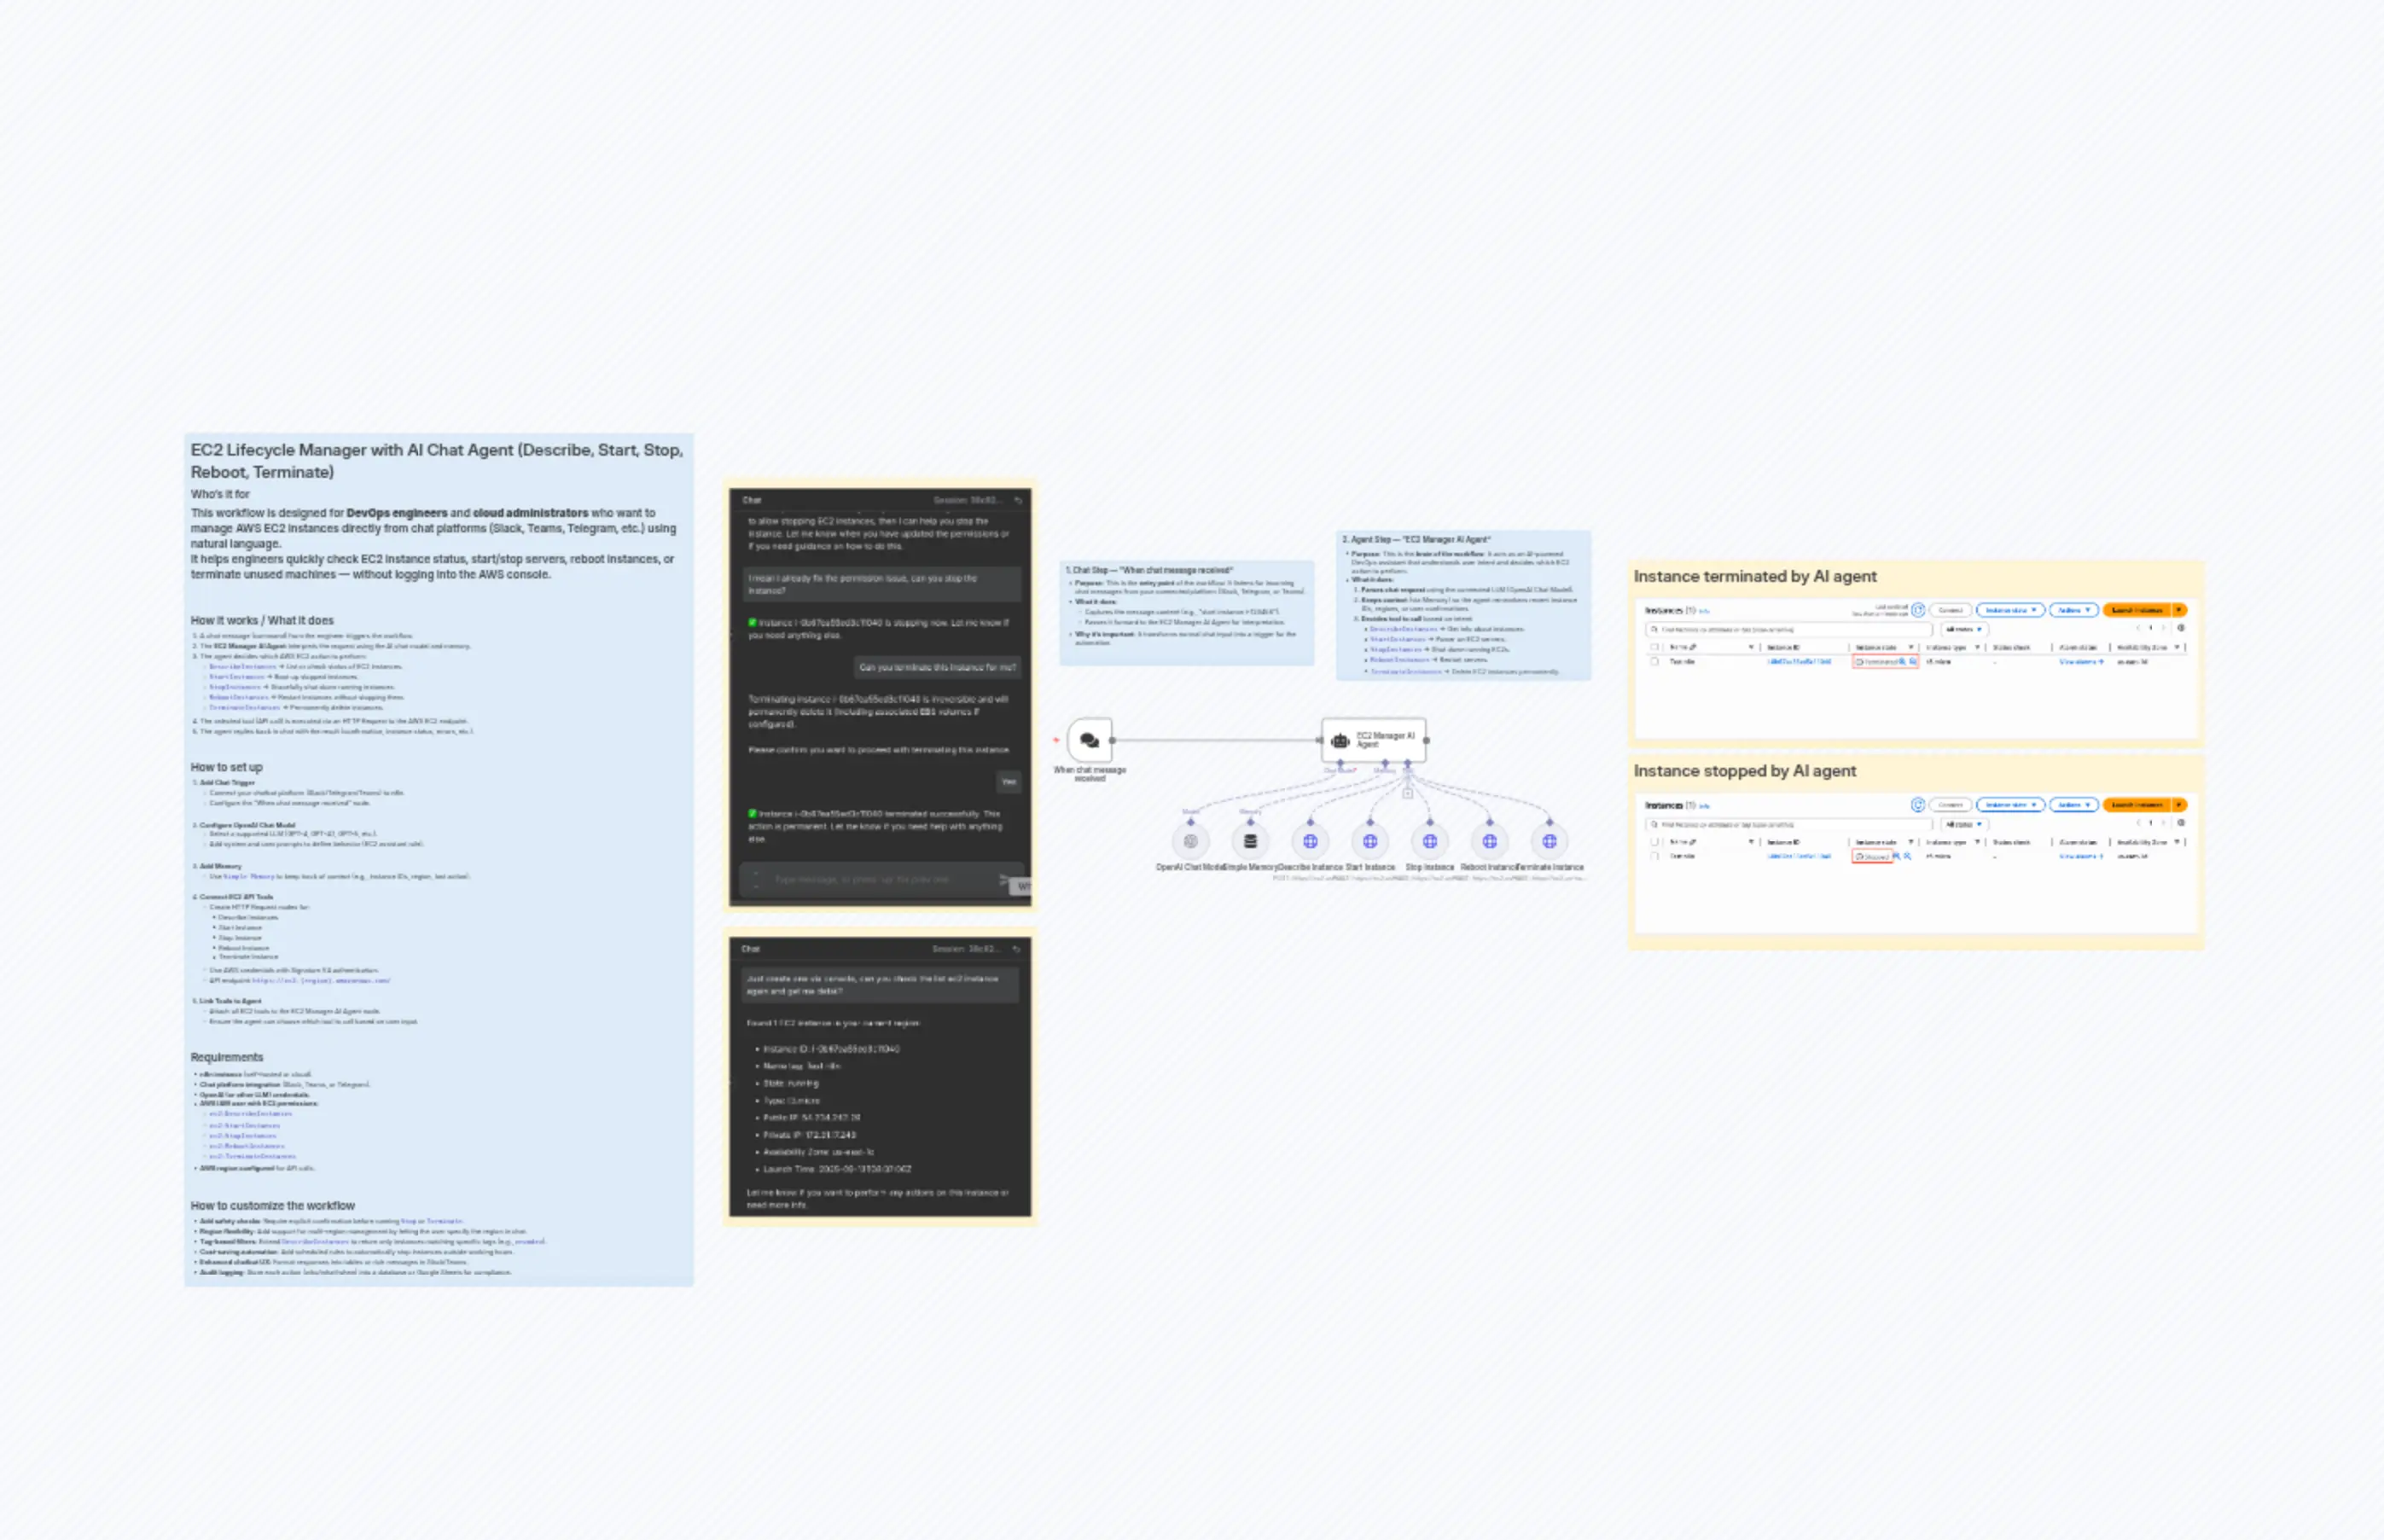Check the stopped instance row checkbox
This screenshot has height=1540, width=2384.
tap(1654, 856)
